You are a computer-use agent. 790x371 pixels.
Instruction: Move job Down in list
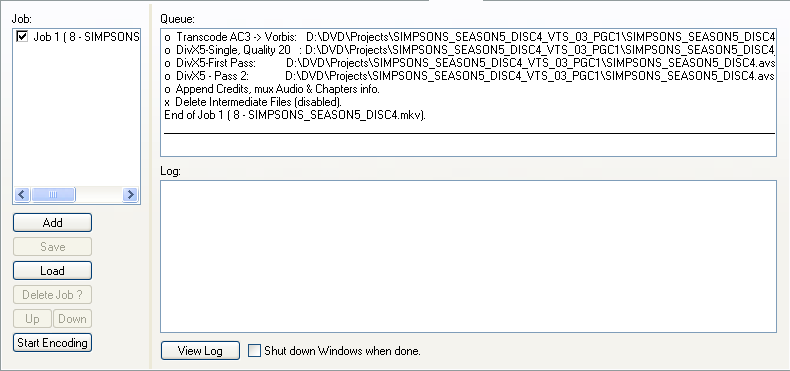tap(73, 319)
